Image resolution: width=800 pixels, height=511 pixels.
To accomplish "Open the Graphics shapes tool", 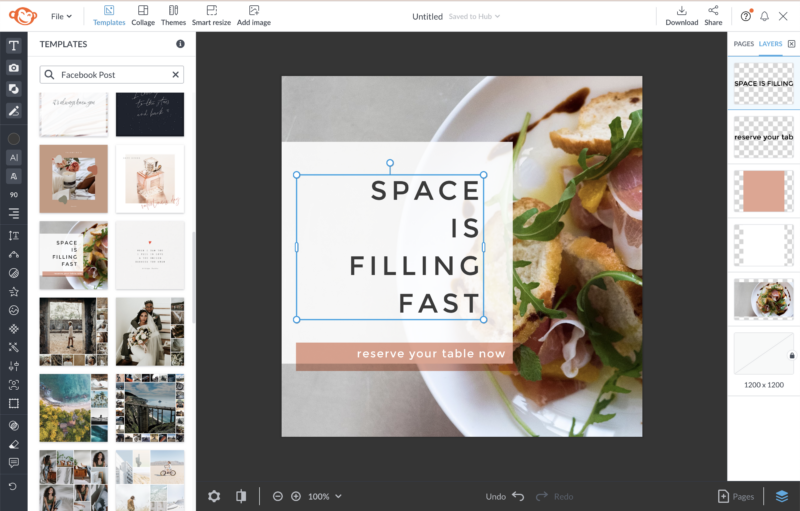I will click(14, 89).
